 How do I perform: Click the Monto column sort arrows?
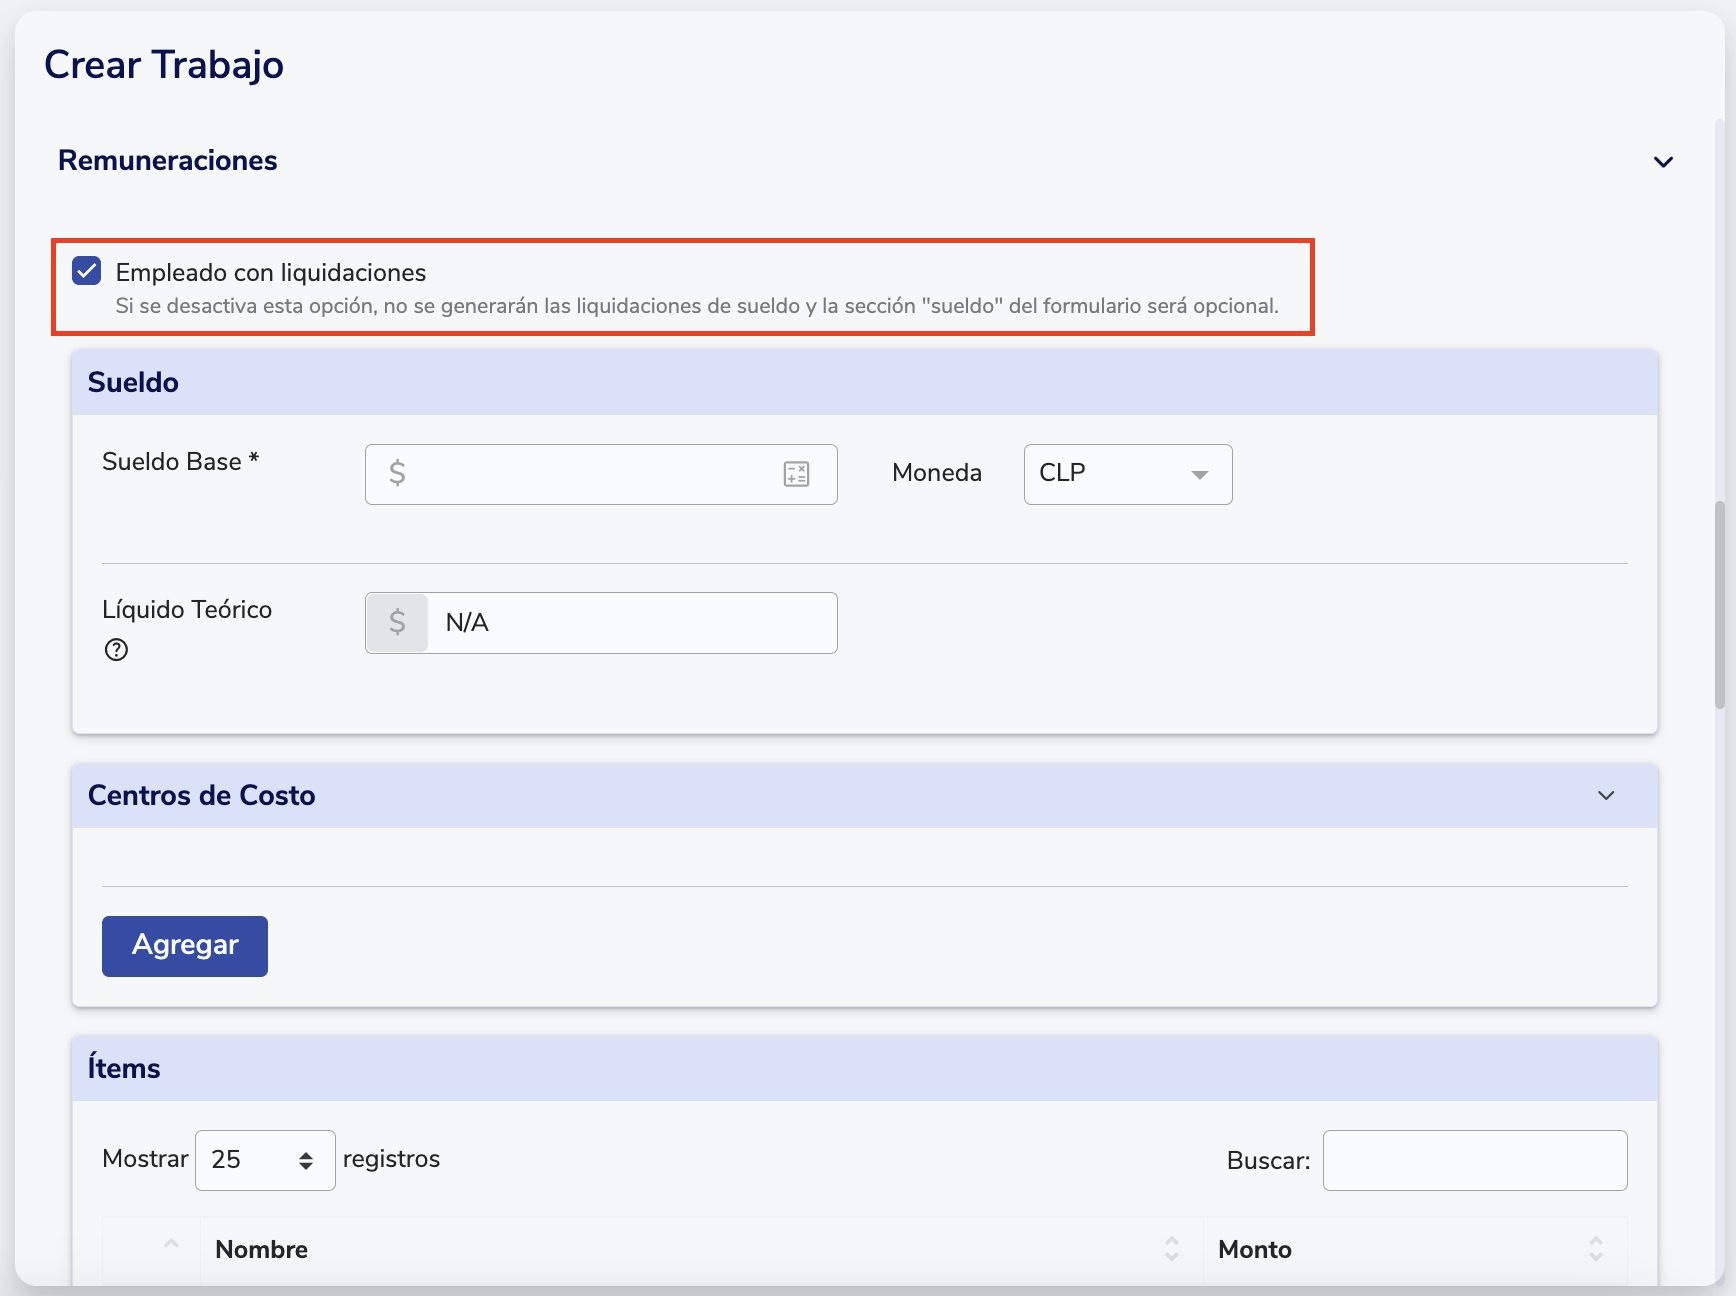[x=1595, y=1248]
